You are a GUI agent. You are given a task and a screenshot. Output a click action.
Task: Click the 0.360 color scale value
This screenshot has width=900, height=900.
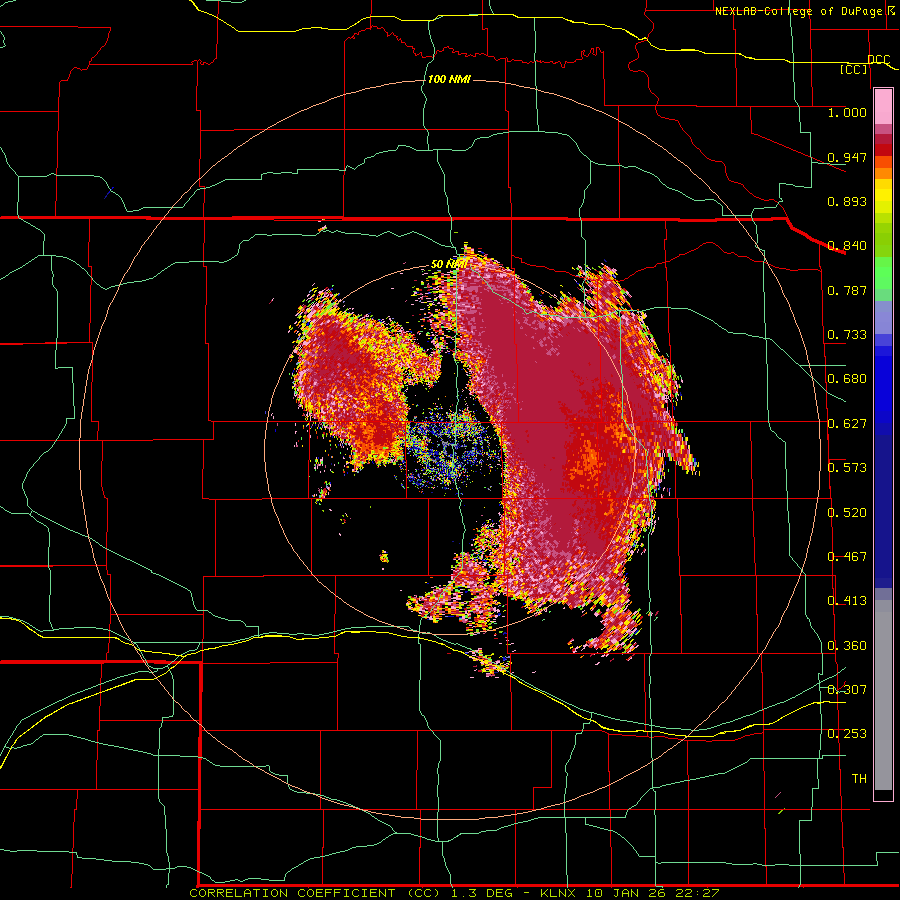tap(847, 646)
